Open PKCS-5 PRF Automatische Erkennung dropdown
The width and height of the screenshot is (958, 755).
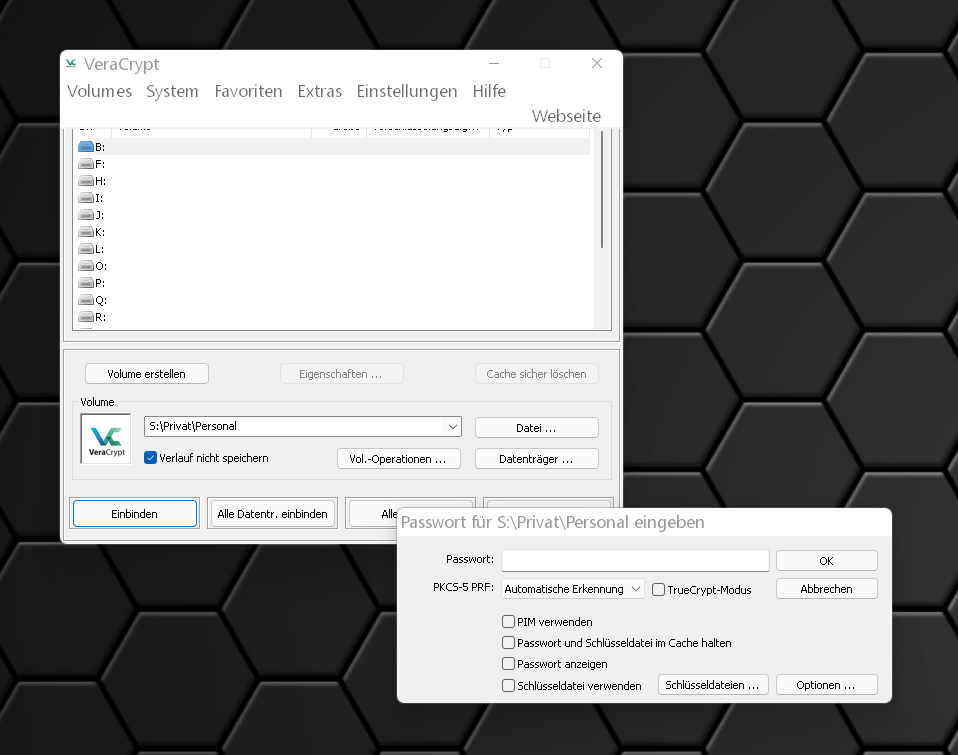pos(572,589)
